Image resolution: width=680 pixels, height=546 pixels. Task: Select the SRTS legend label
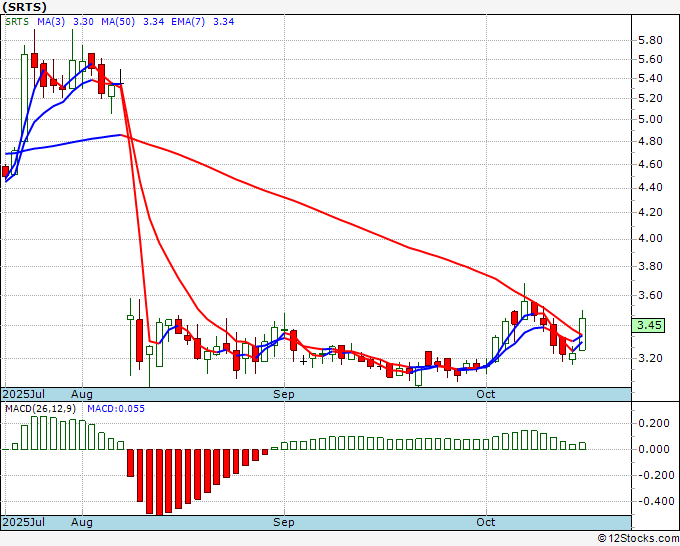(17, 22)
